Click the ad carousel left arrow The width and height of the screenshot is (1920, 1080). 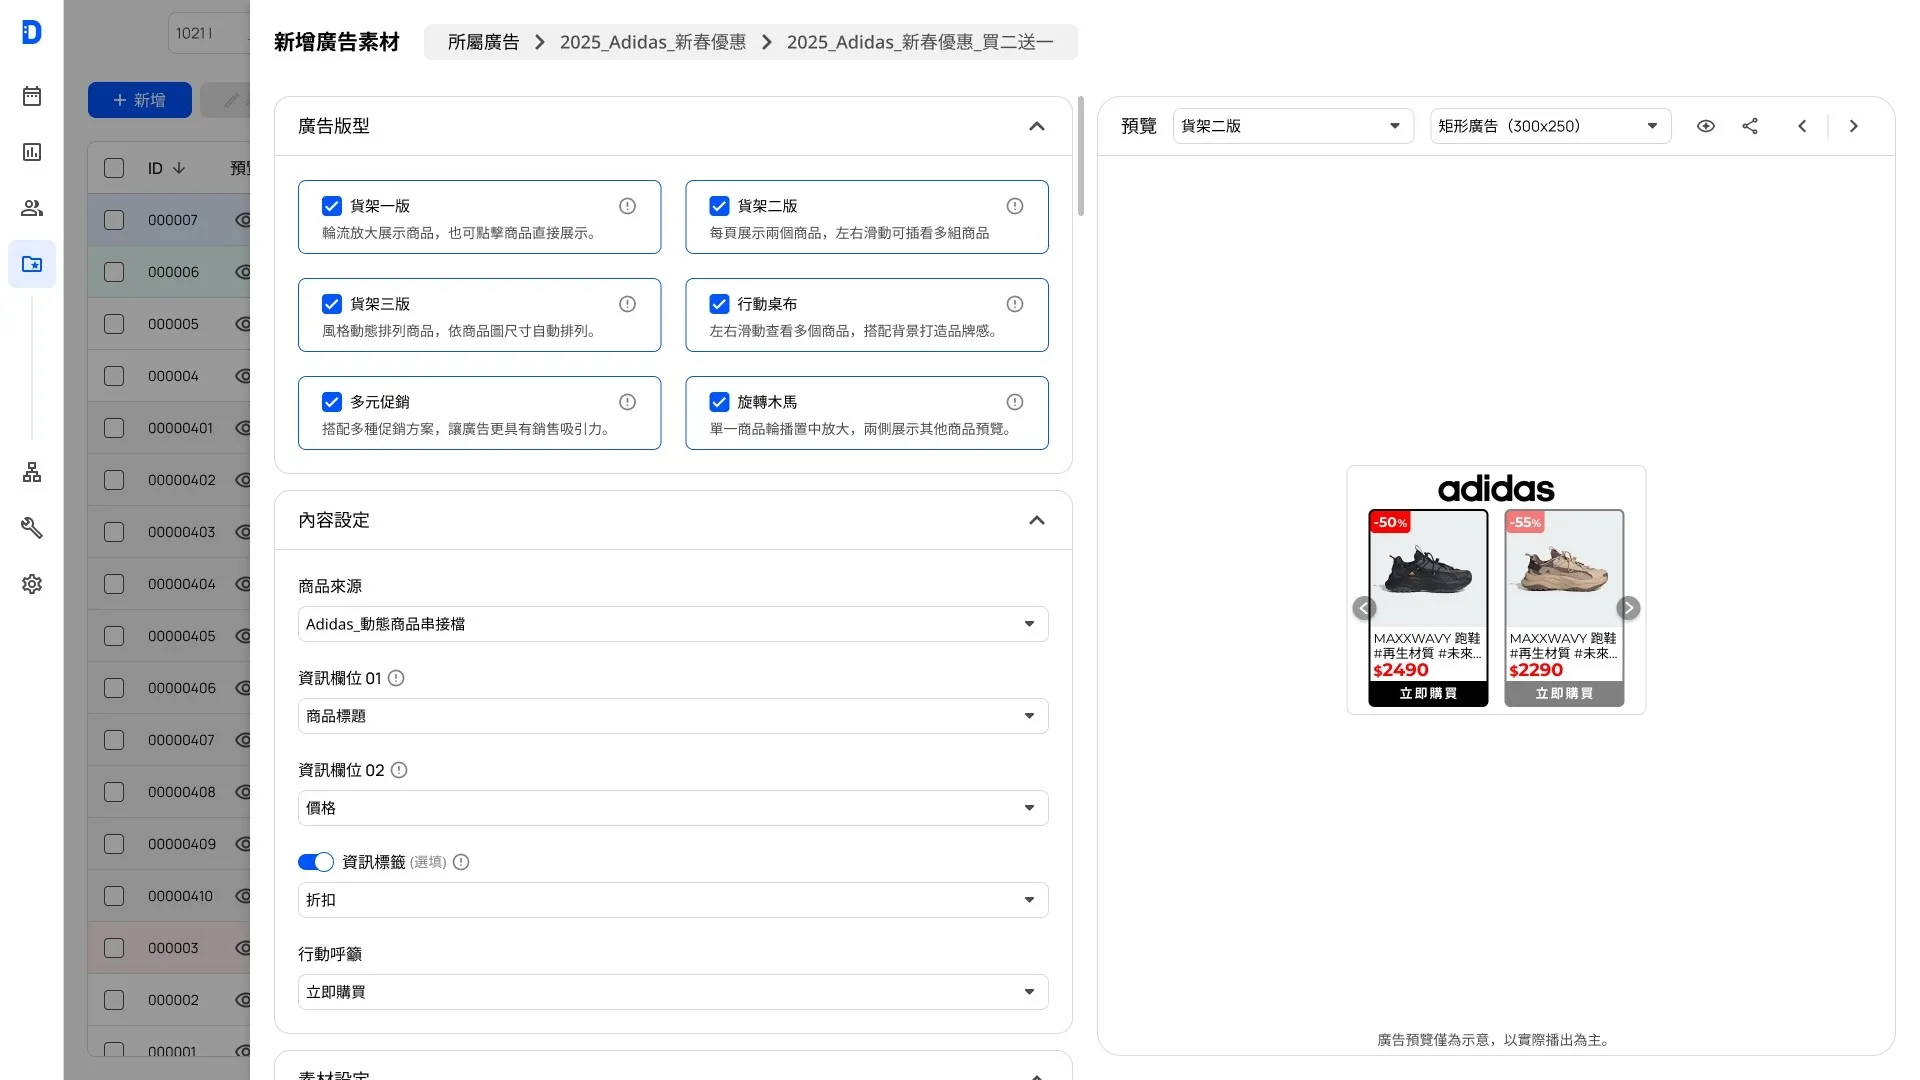point(1364,608)
